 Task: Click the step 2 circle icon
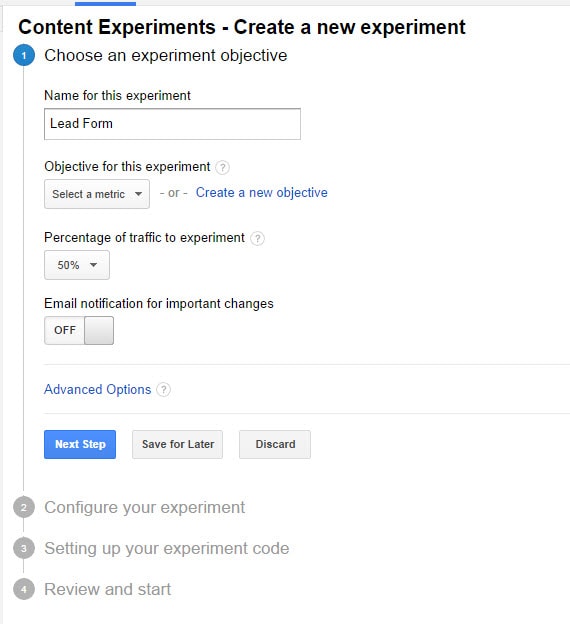click(x=24, y=507)
